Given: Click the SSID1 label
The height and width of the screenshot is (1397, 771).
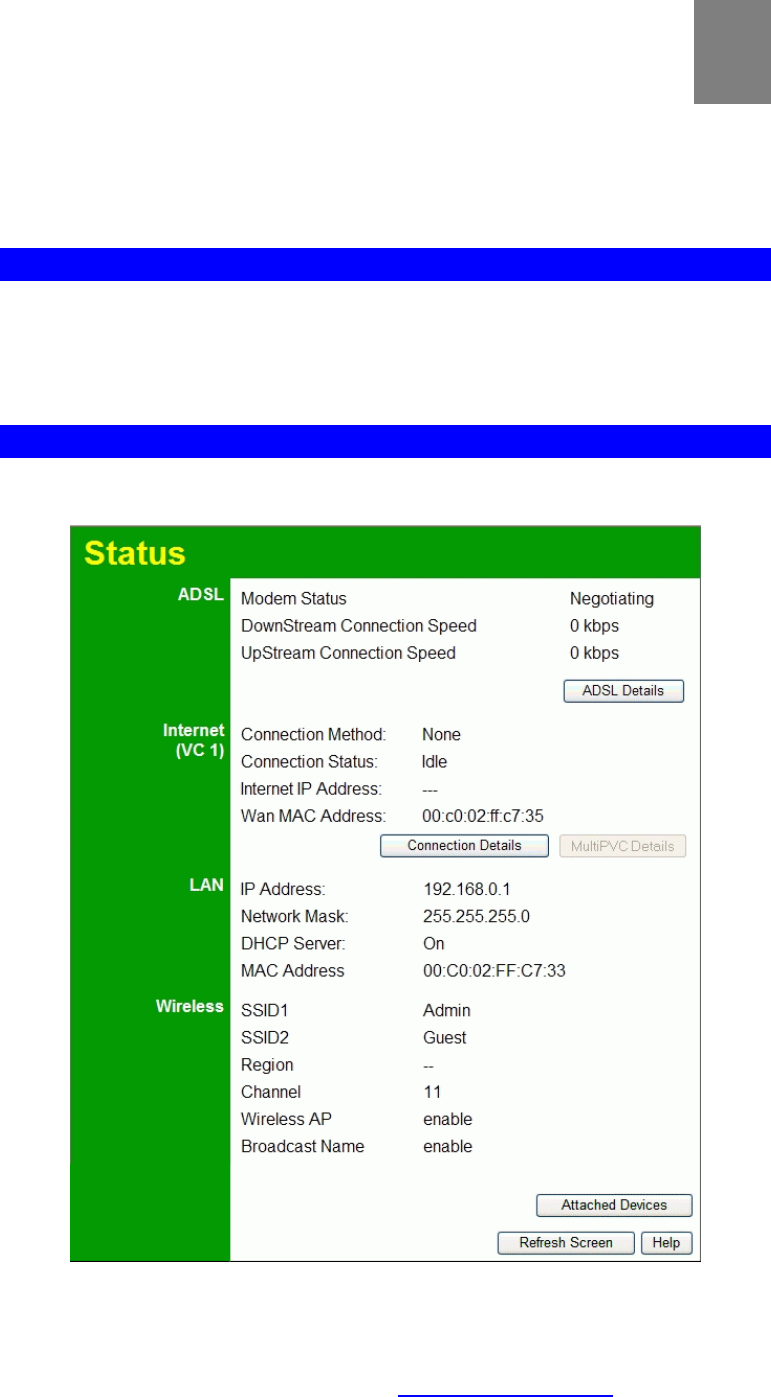Looking at the screenshot, I should [265, 1010].
